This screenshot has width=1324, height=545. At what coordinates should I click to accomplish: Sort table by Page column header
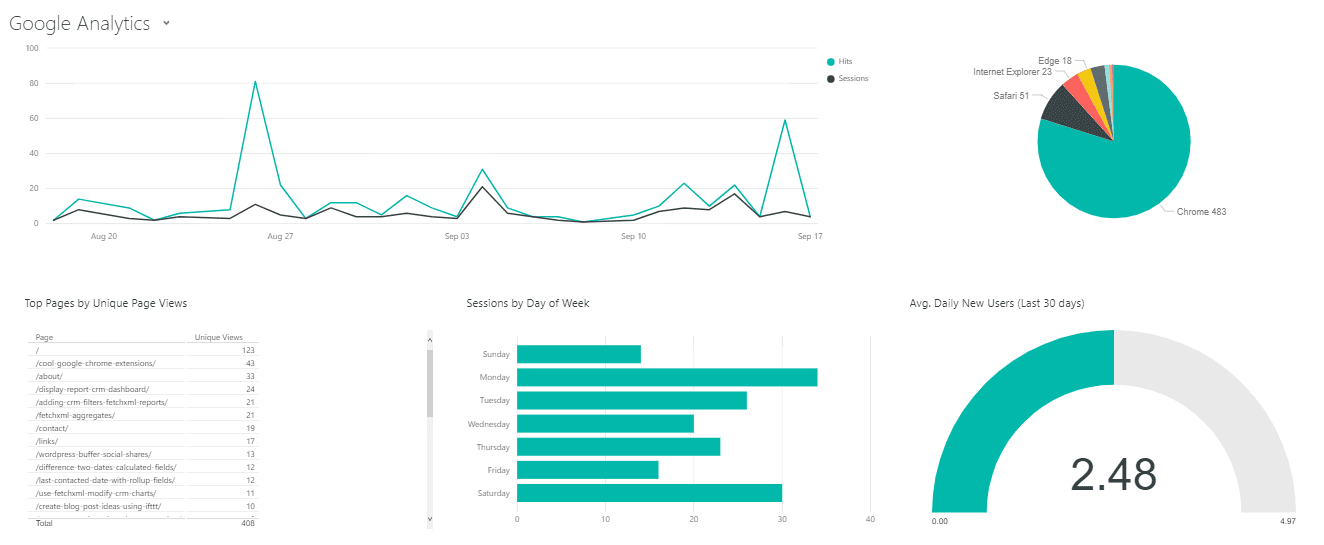pyautogui.click(x=44, y=338)
